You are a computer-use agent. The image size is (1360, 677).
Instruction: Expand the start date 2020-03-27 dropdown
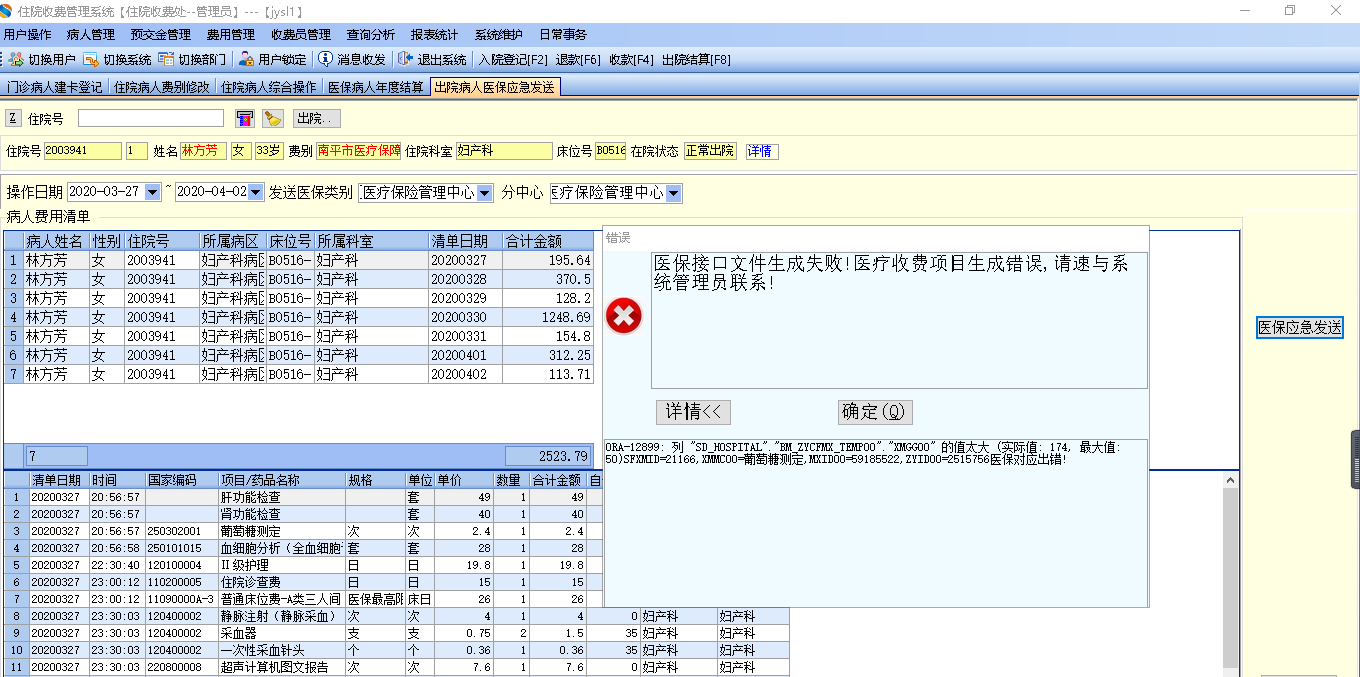pyautogui.click(x=152, y=192)
